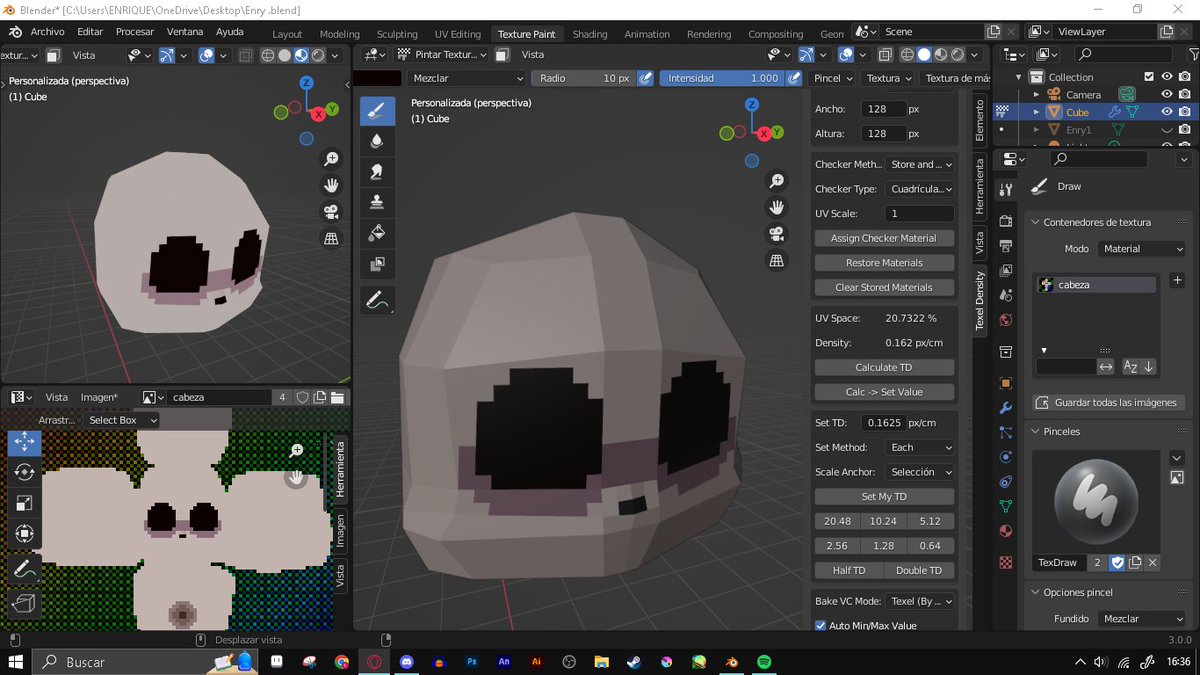The height and width of the screenshot is (675, 1200).
Task: Click the Calculate TD button
Action: 884,367
